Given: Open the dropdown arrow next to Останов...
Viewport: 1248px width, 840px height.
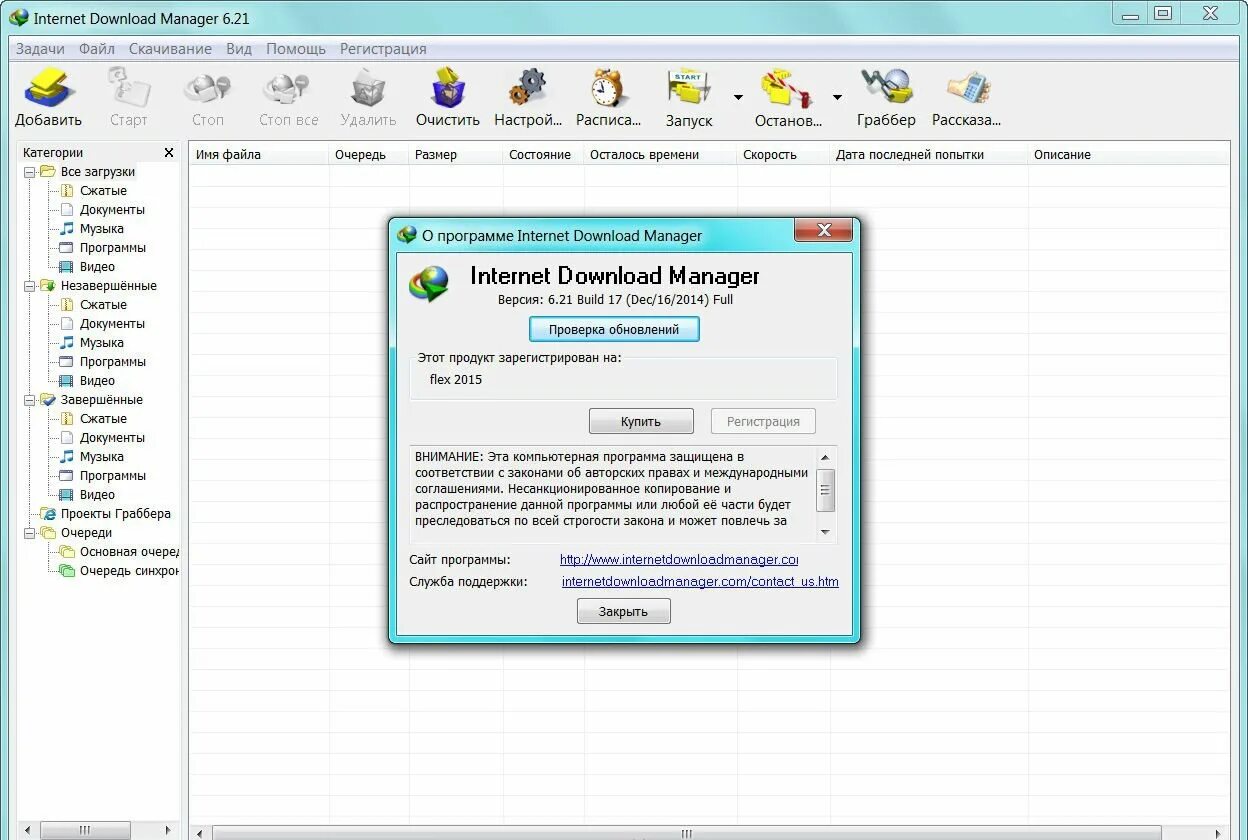Looking at the screenshot, I should point(837,97).
